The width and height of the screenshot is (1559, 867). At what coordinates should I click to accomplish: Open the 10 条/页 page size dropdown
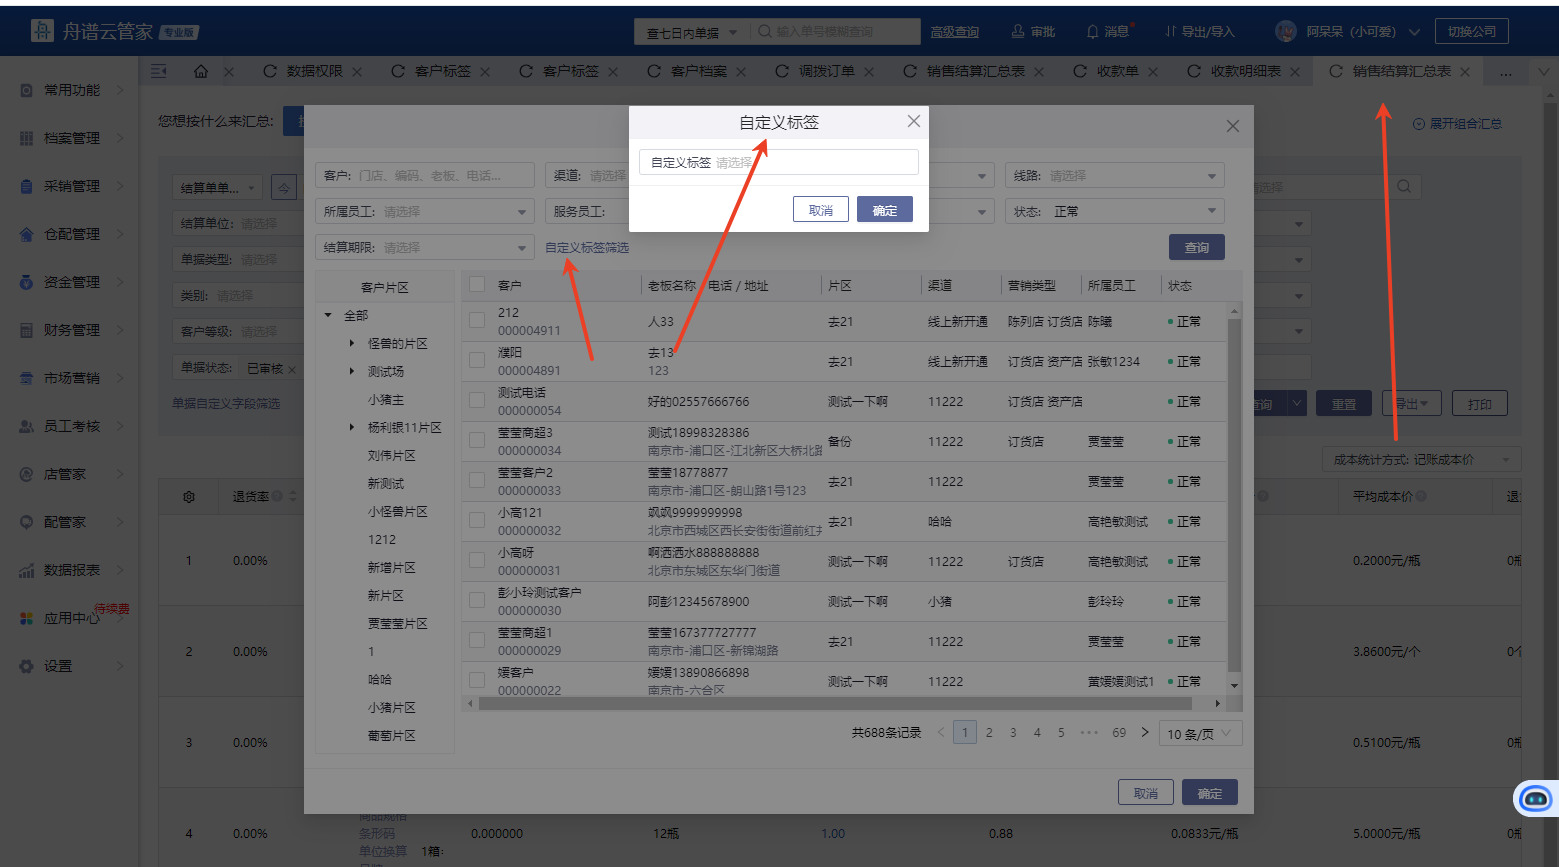click(x=1200, y=734)
